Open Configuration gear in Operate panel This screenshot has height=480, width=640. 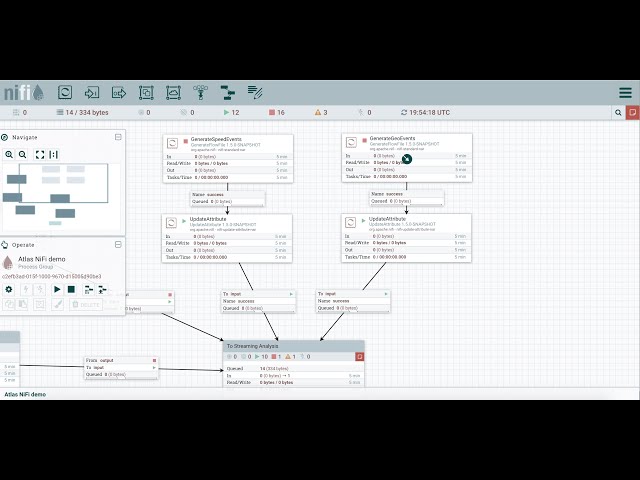(x=9, y=289)
